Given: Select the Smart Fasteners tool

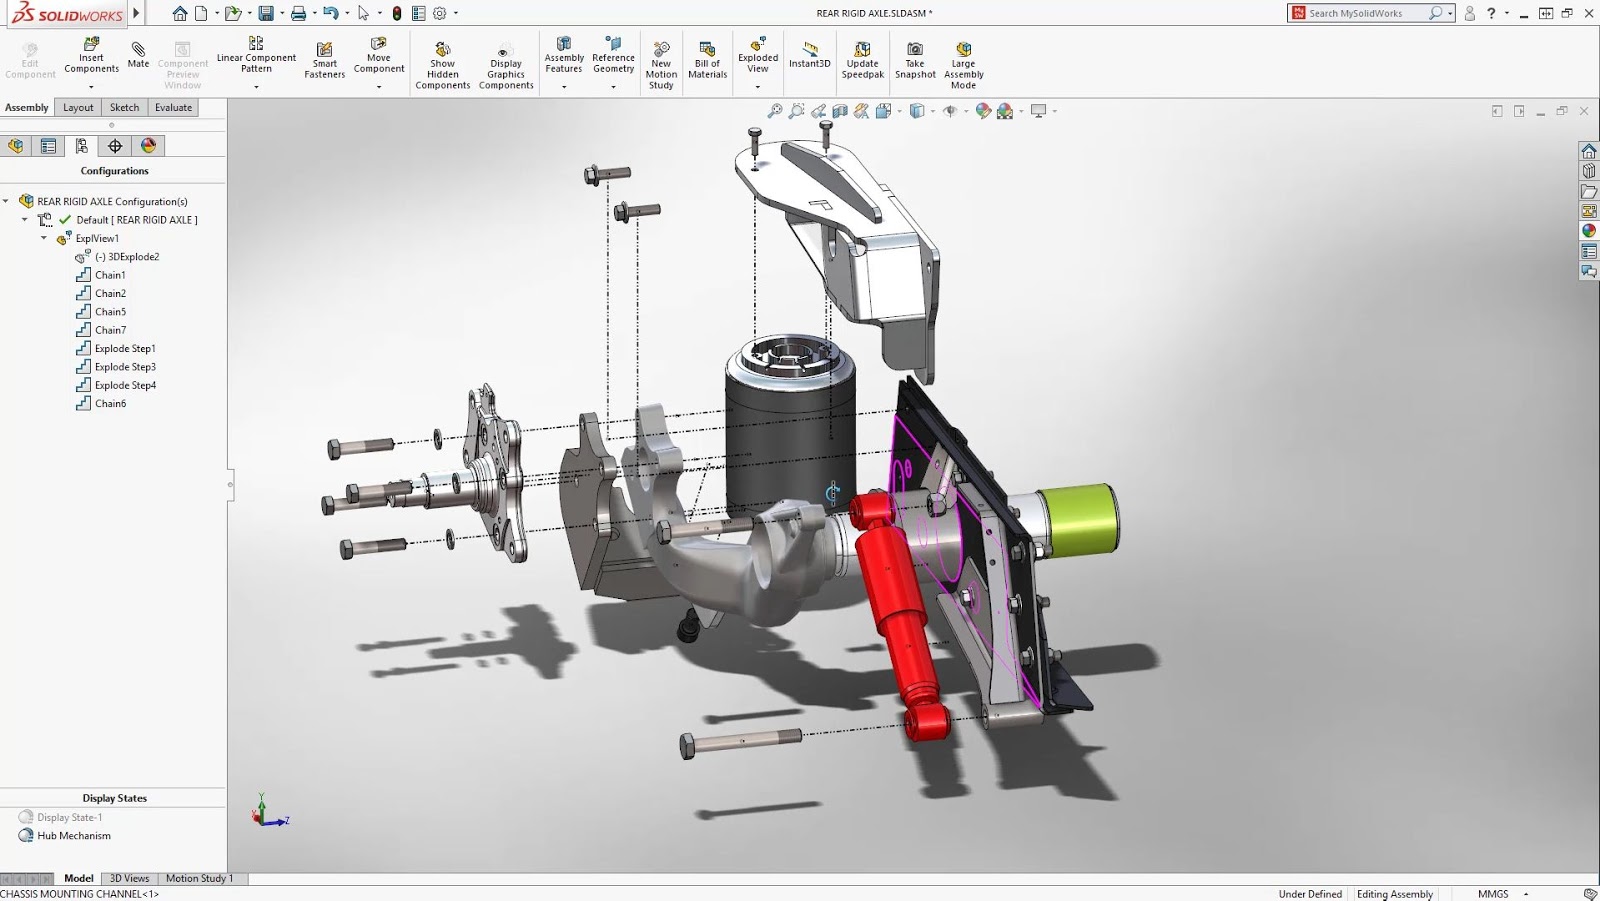Looking at the screenshot, I should (x=324, y=60).
